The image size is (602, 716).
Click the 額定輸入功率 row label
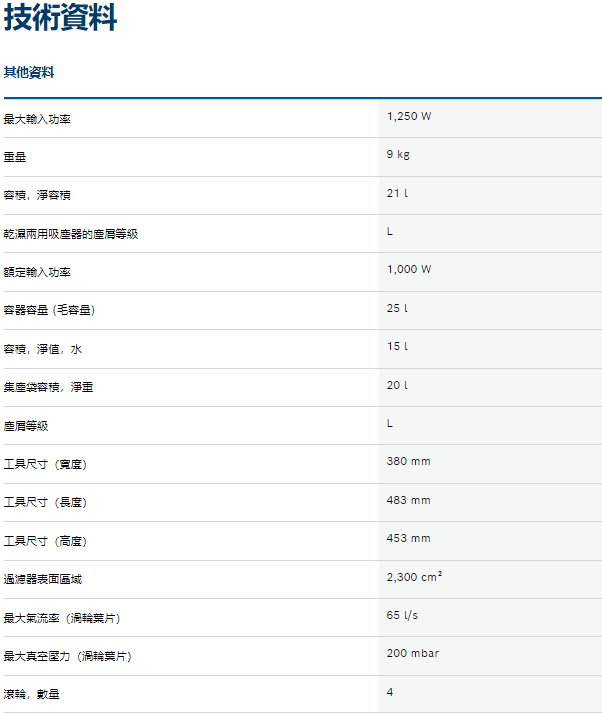pos(37,272)
